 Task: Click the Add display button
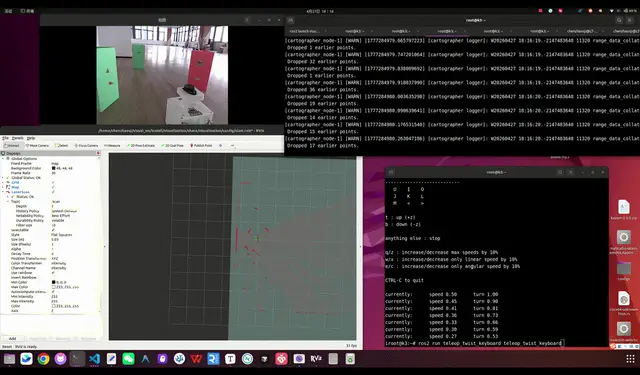click(x=13, y=339)
